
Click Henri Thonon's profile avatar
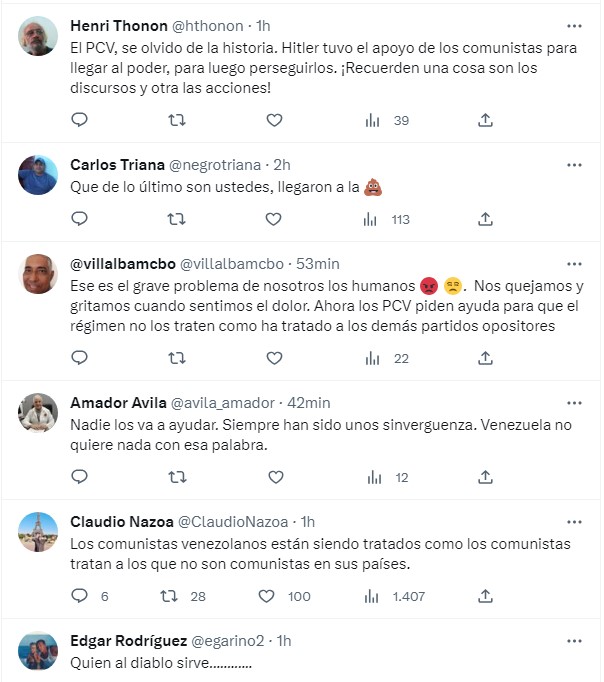[38, 35]
